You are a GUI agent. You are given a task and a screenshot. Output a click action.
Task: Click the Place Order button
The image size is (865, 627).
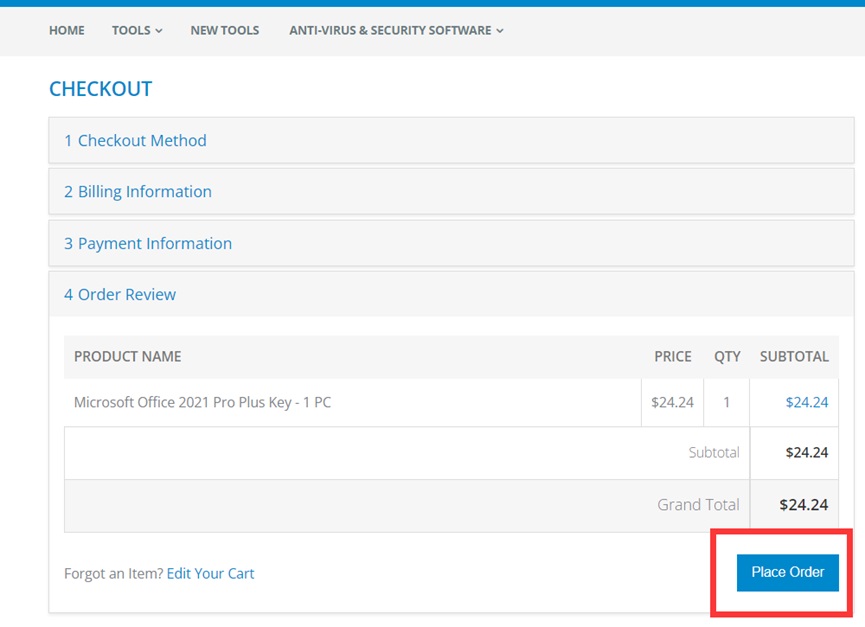[x=787, y=572]
